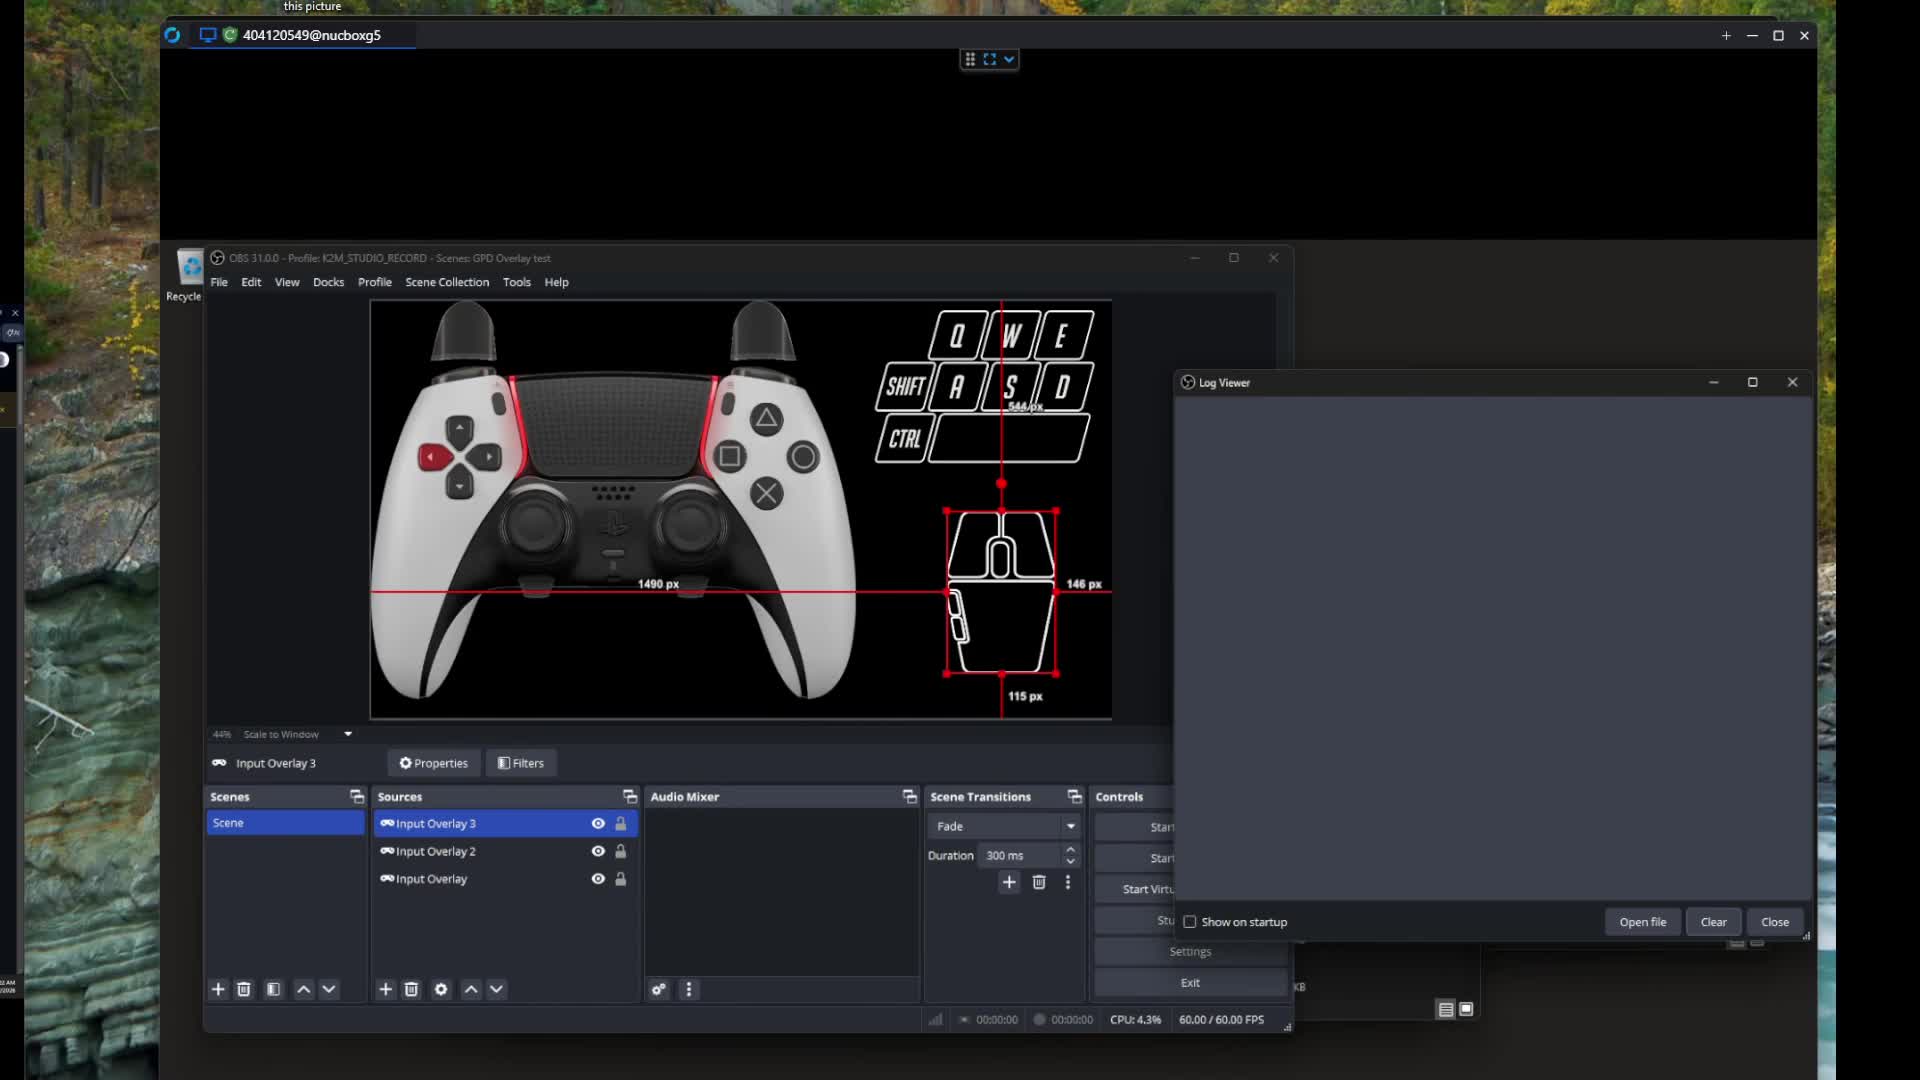Remove the selected scene with trash icon

[x=244, y=989]
